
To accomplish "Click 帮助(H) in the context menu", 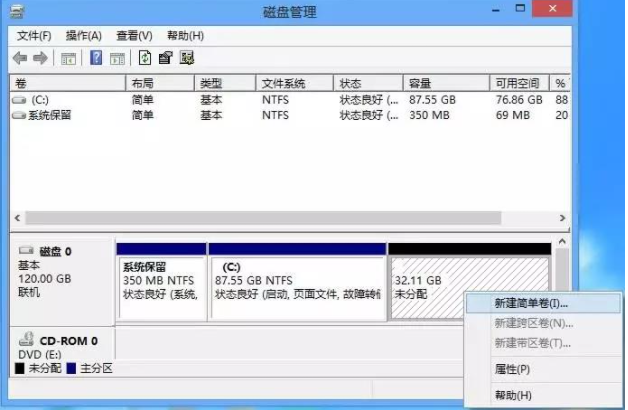I will point(512,394).
